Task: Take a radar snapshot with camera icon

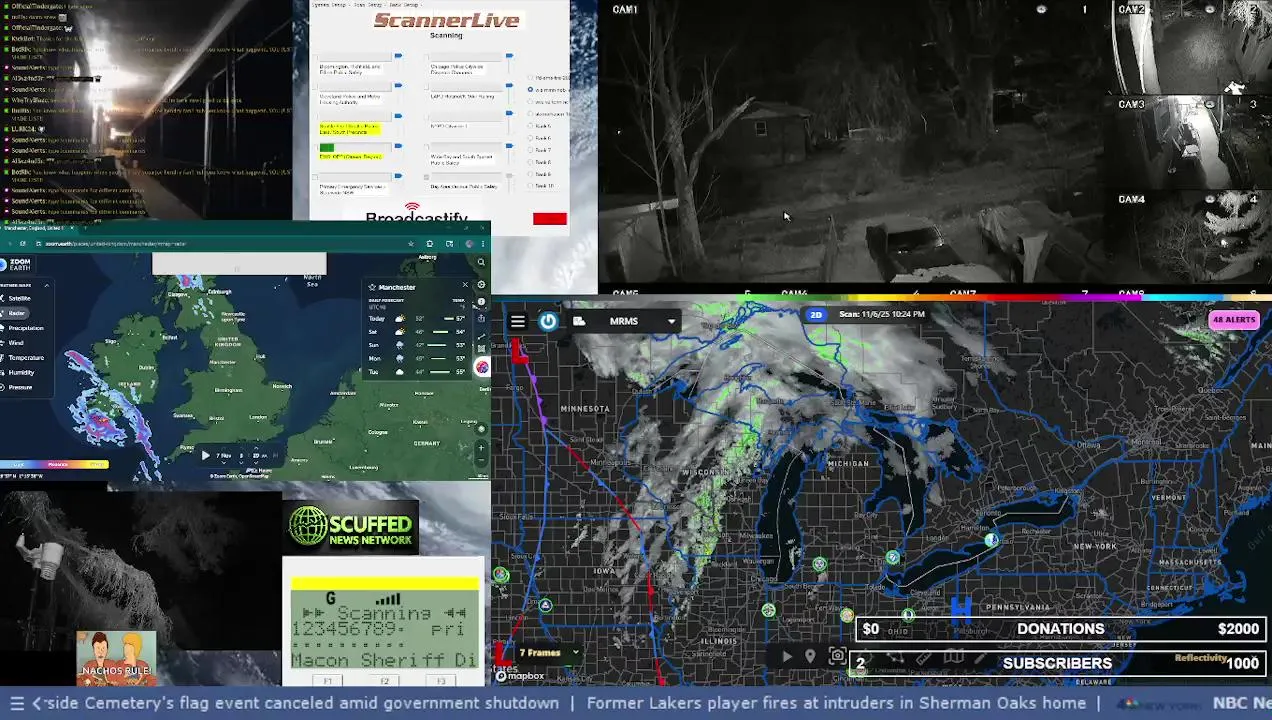Action: (x=837, y=656)
